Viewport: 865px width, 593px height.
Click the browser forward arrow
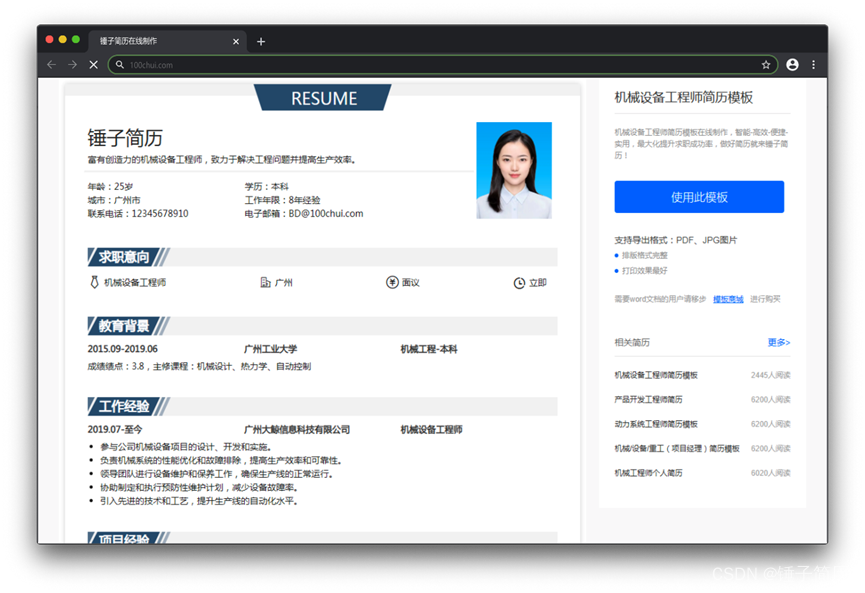[72, 65]
